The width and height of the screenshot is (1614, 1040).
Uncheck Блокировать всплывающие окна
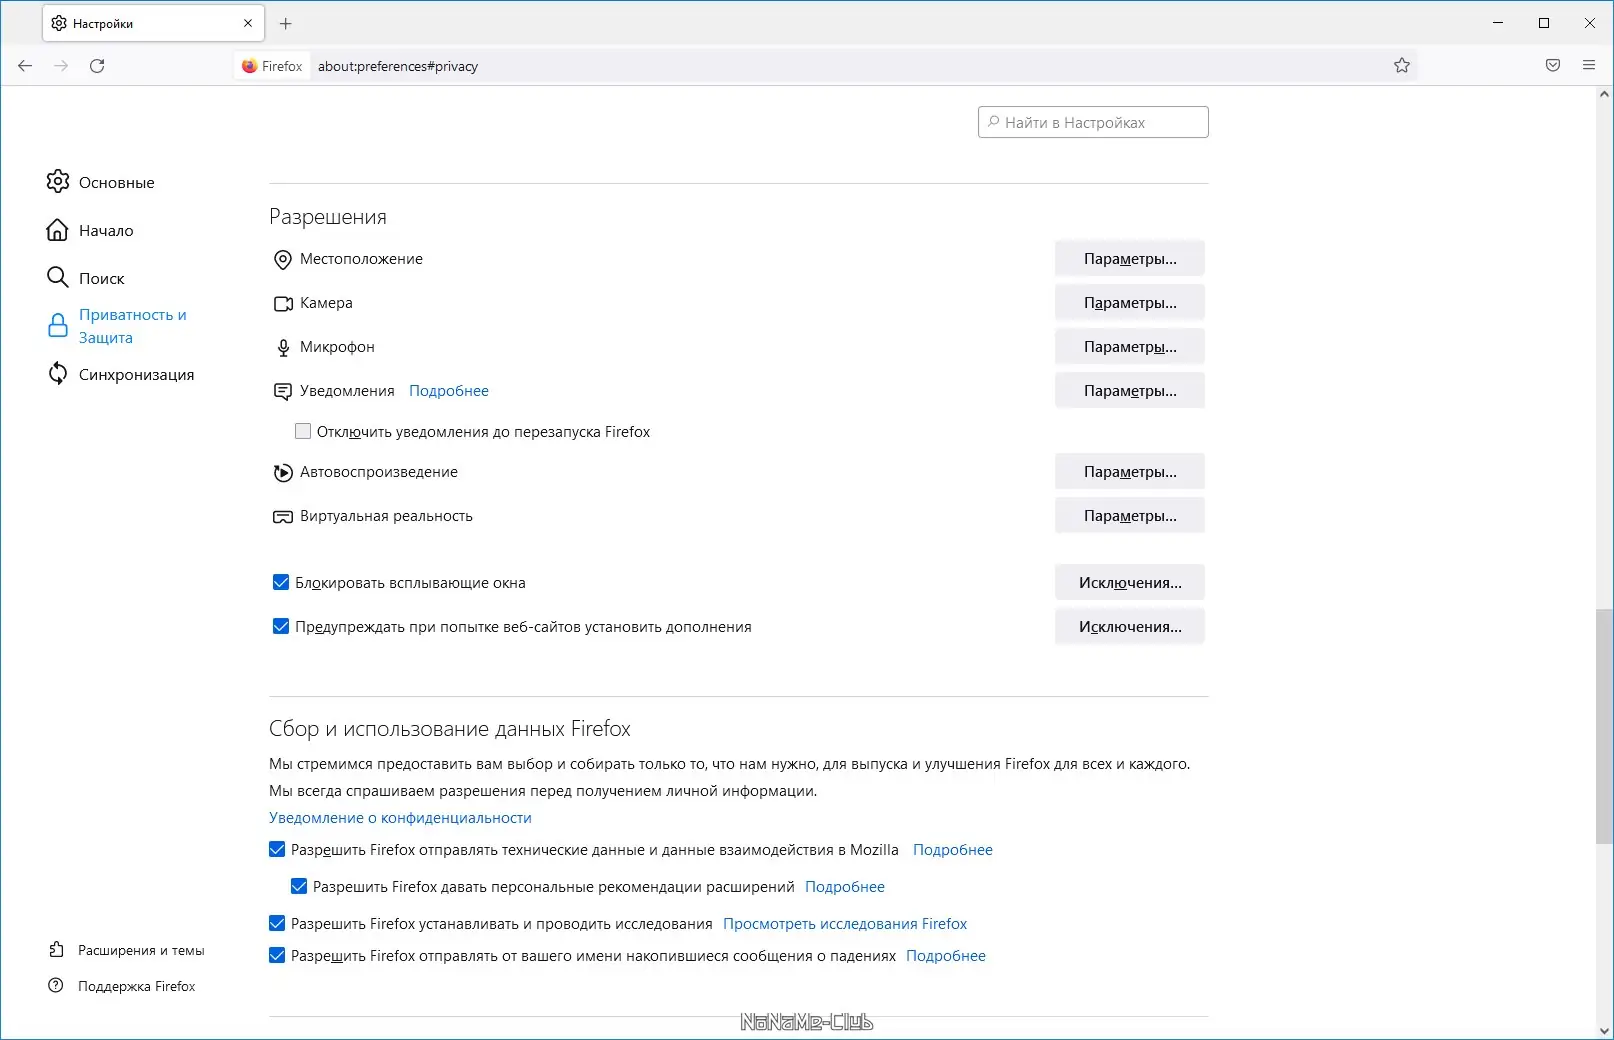click(x=281, y=583)
